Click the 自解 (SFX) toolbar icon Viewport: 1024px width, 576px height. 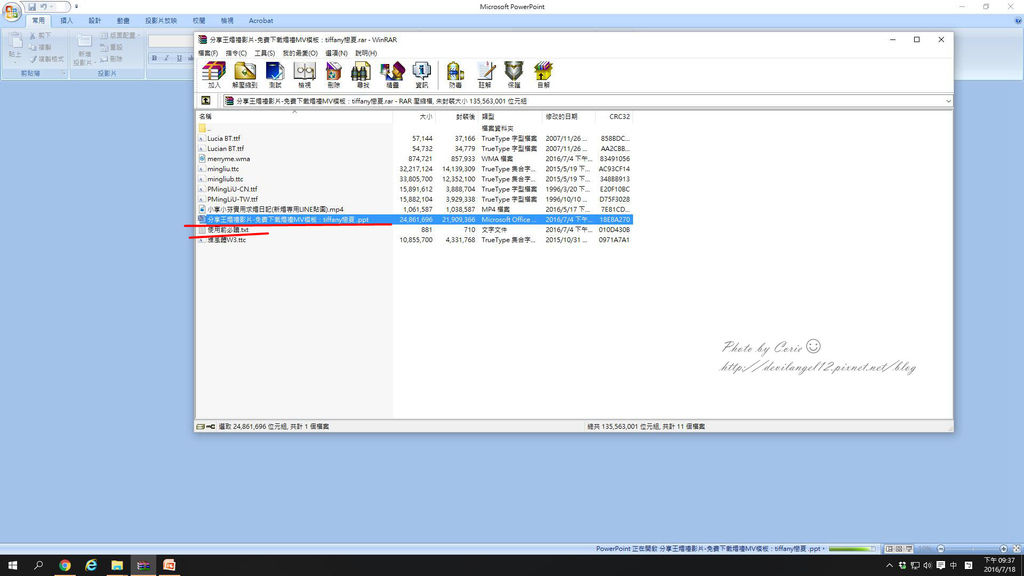pos(543,74)
